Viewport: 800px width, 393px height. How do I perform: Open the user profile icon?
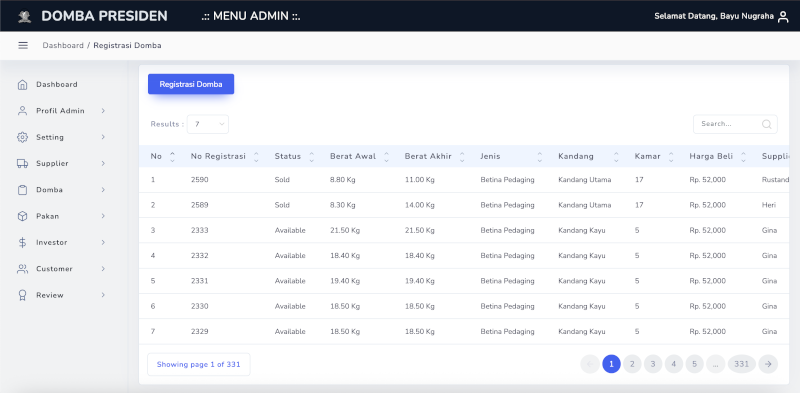click(x=783, y=17)
